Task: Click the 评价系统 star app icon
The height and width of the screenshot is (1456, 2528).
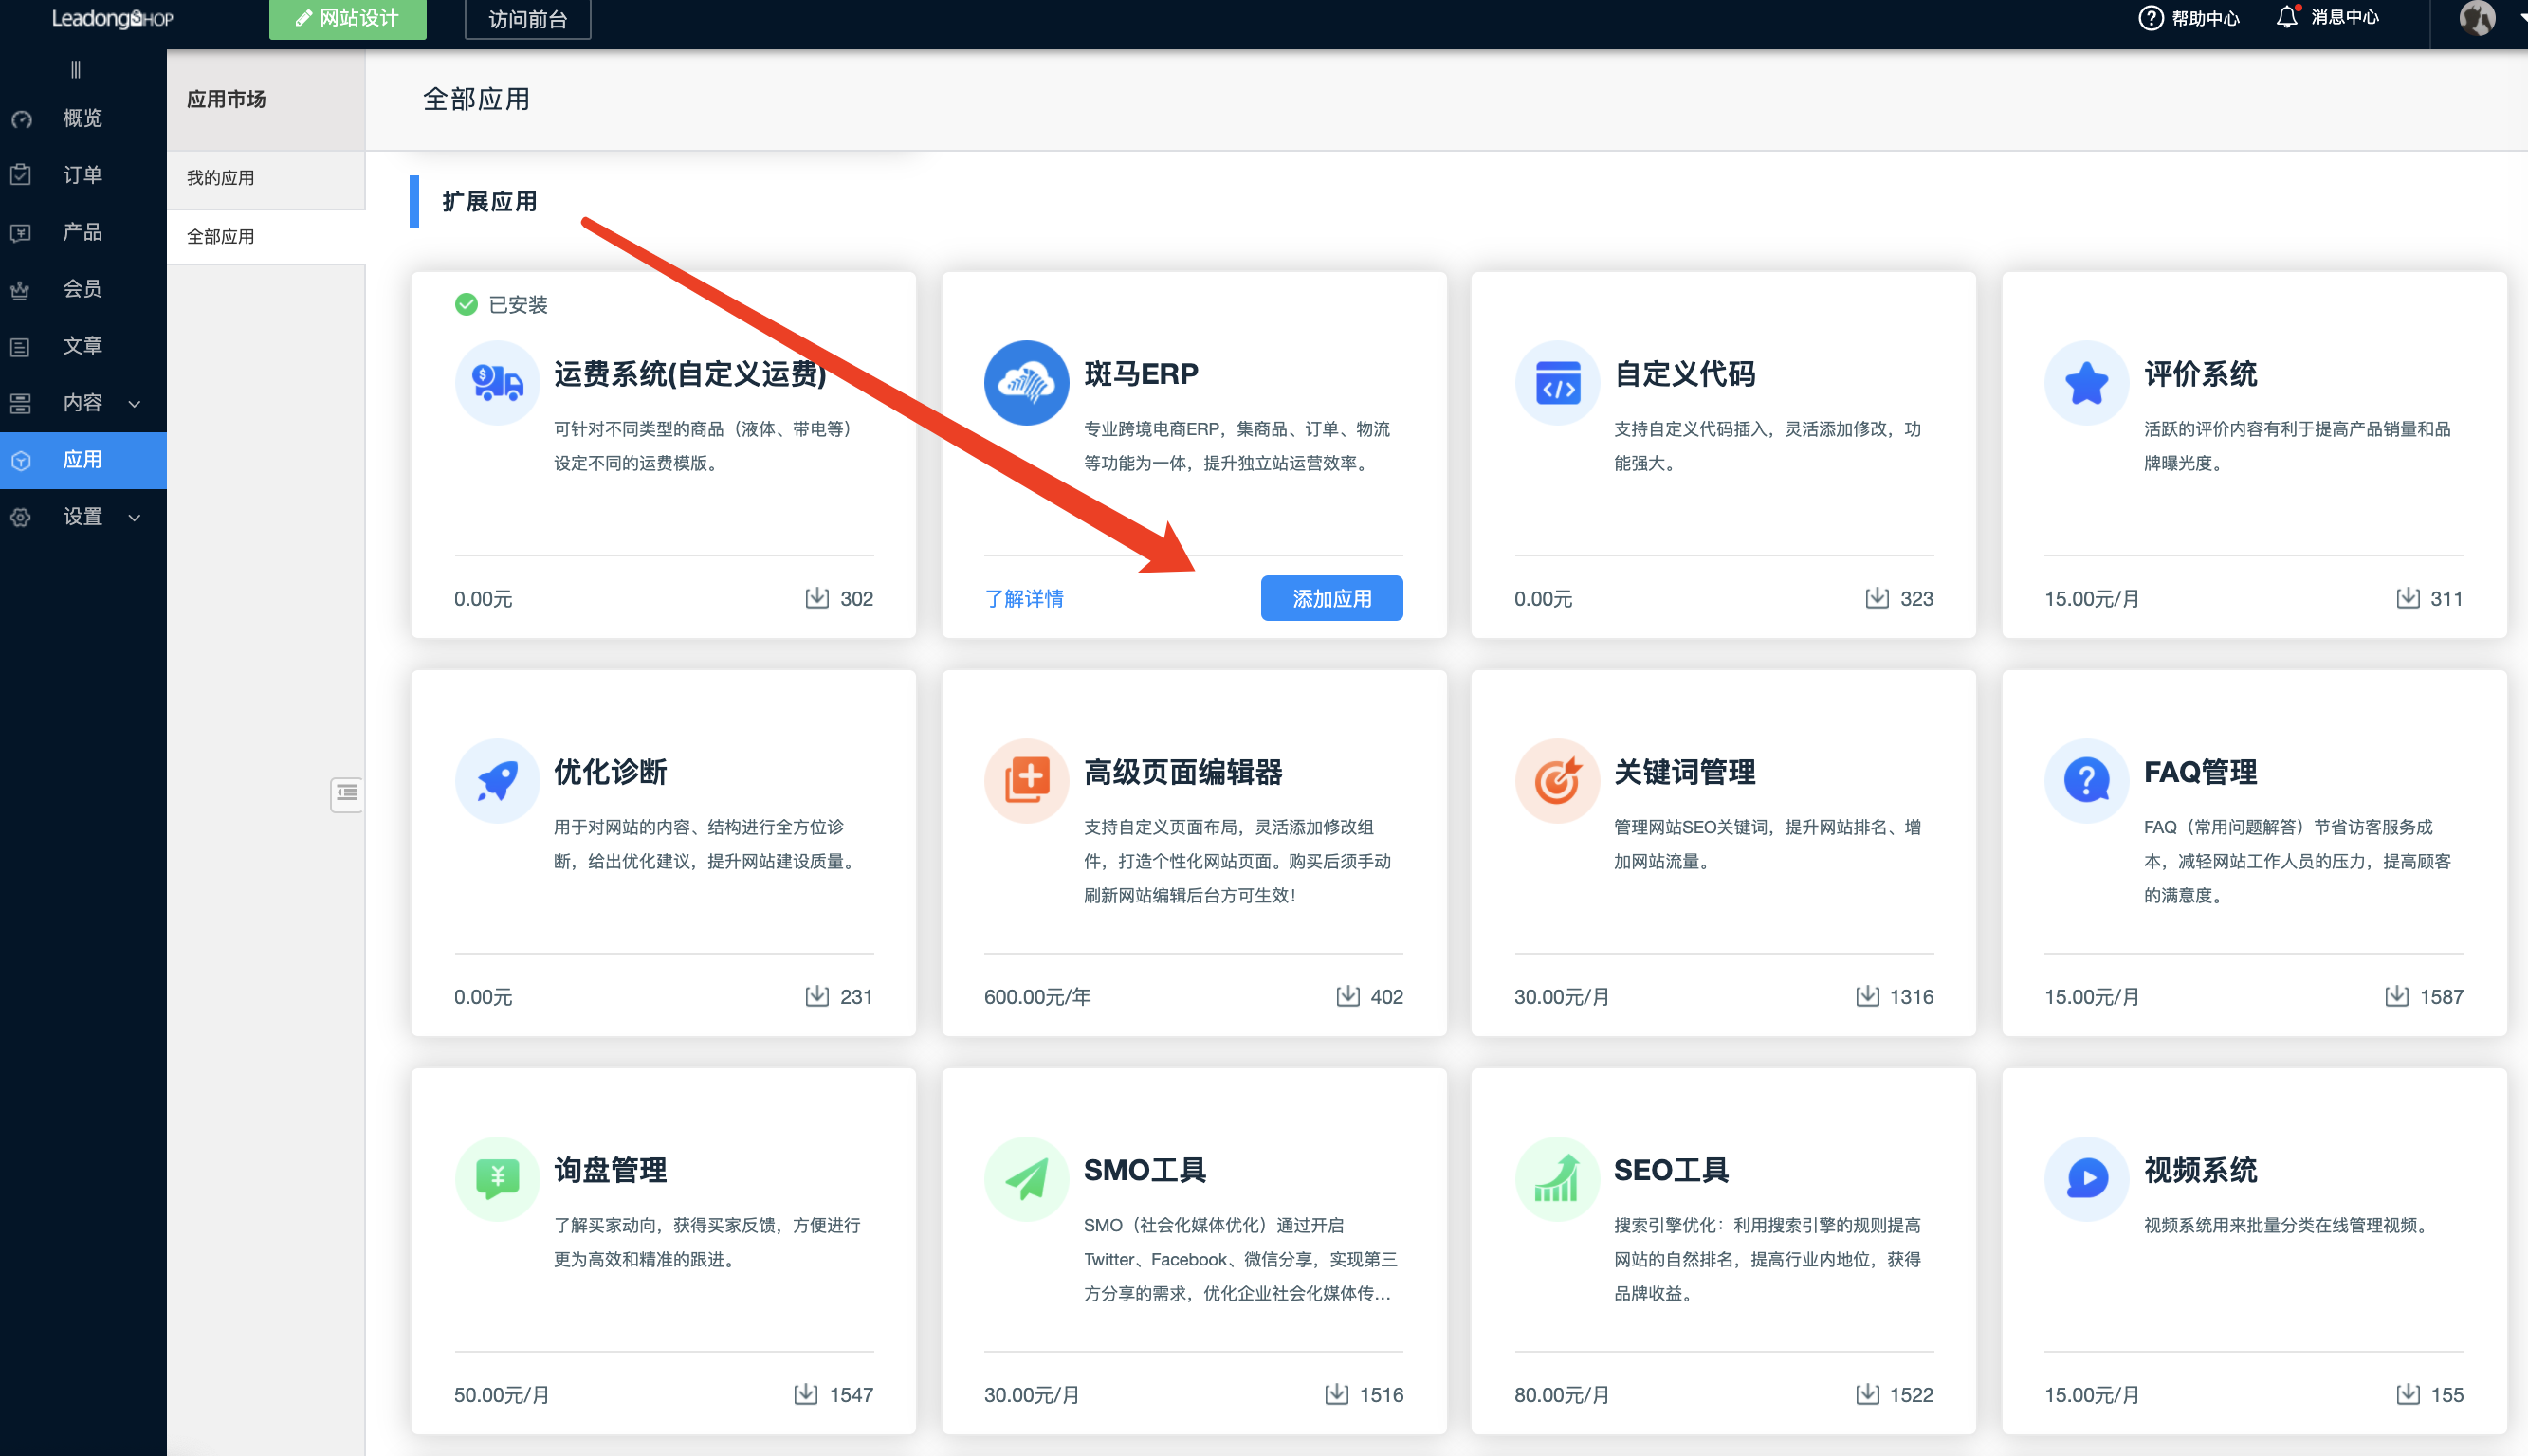Action: (2086, 382)
